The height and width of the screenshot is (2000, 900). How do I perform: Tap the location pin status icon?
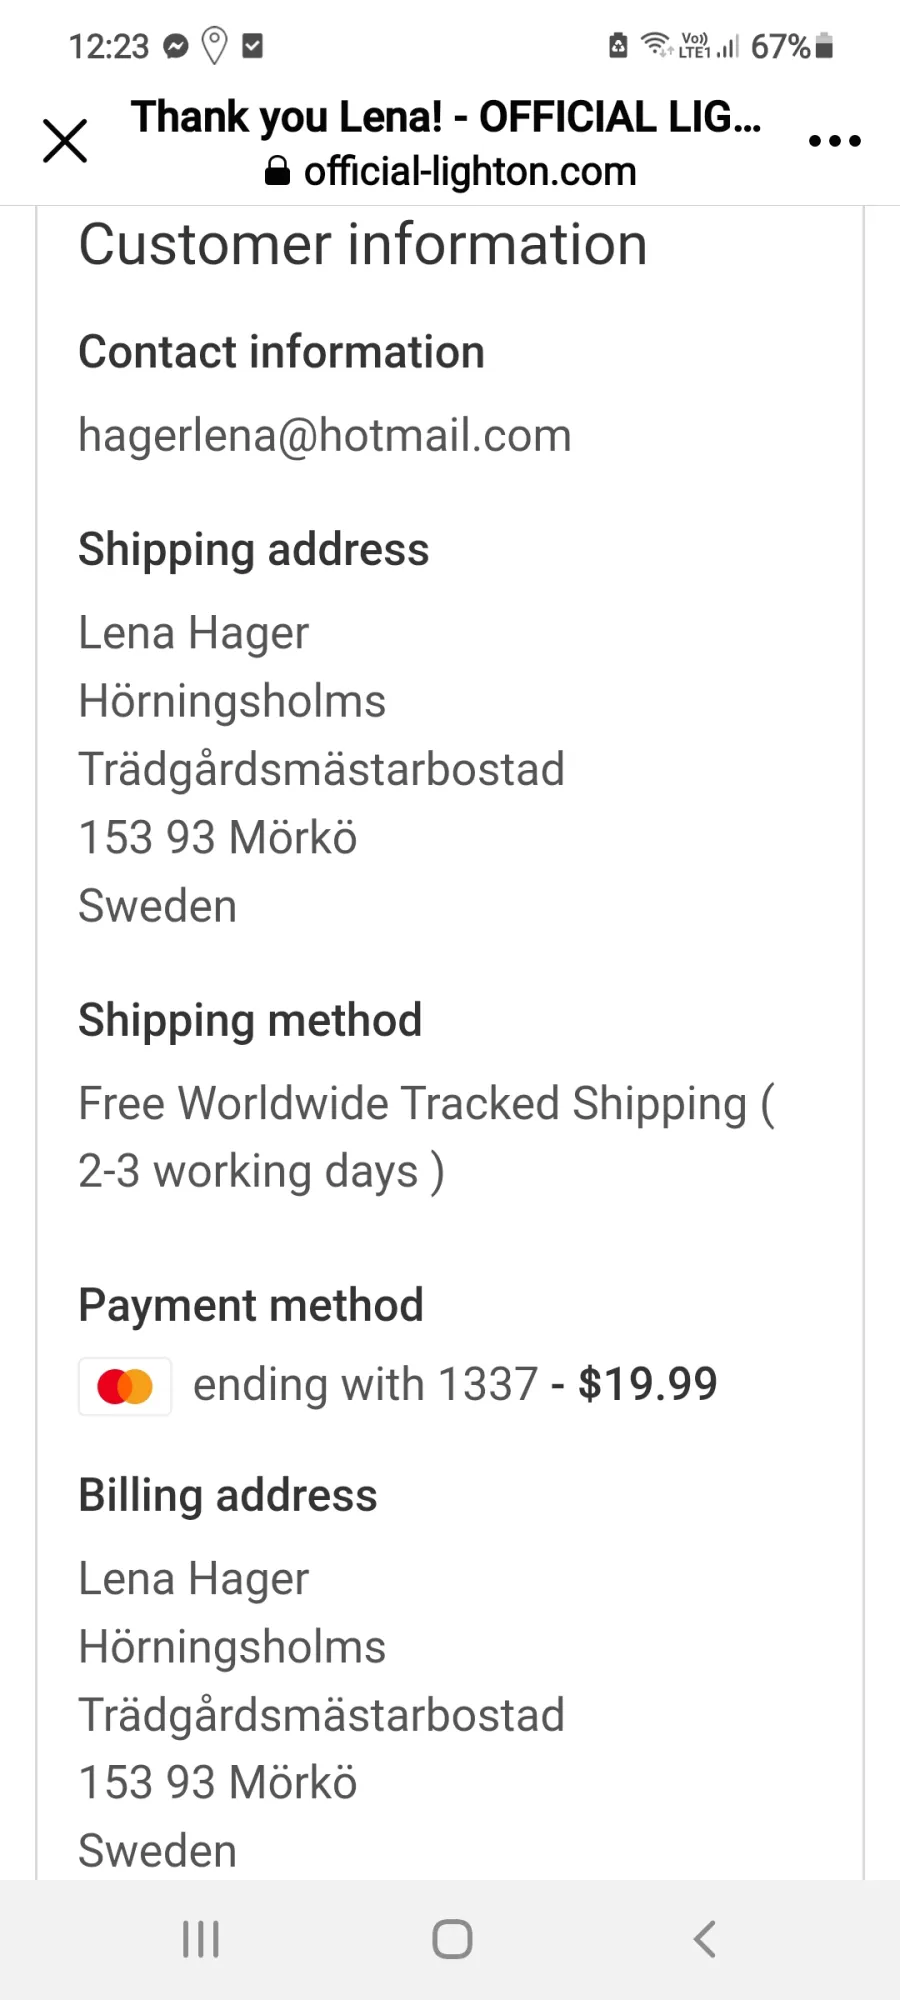coord(214,46)
